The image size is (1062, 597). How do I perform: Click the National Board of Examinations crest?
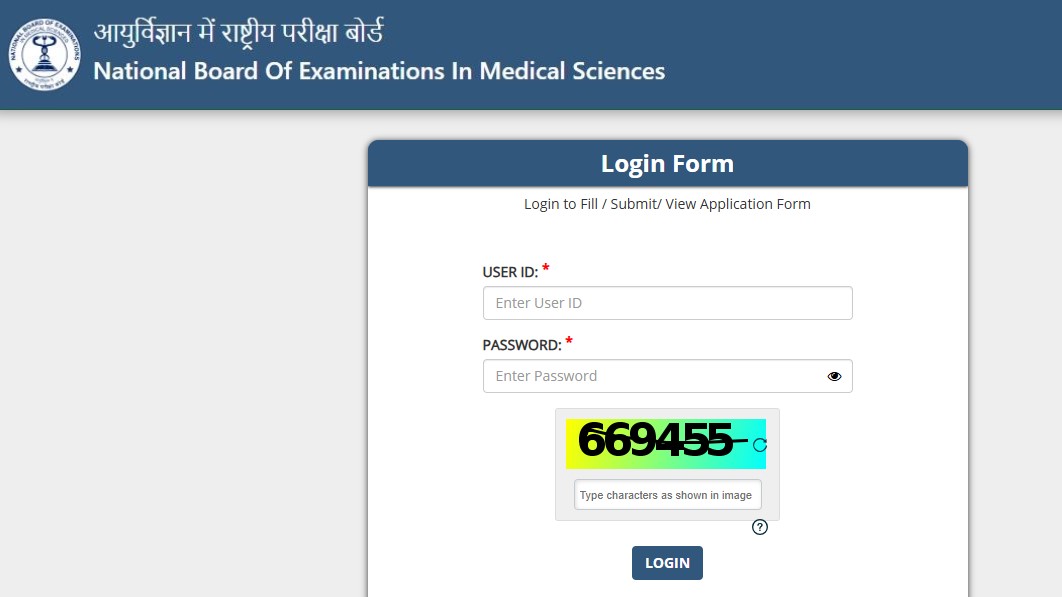(x=44, y=55)
